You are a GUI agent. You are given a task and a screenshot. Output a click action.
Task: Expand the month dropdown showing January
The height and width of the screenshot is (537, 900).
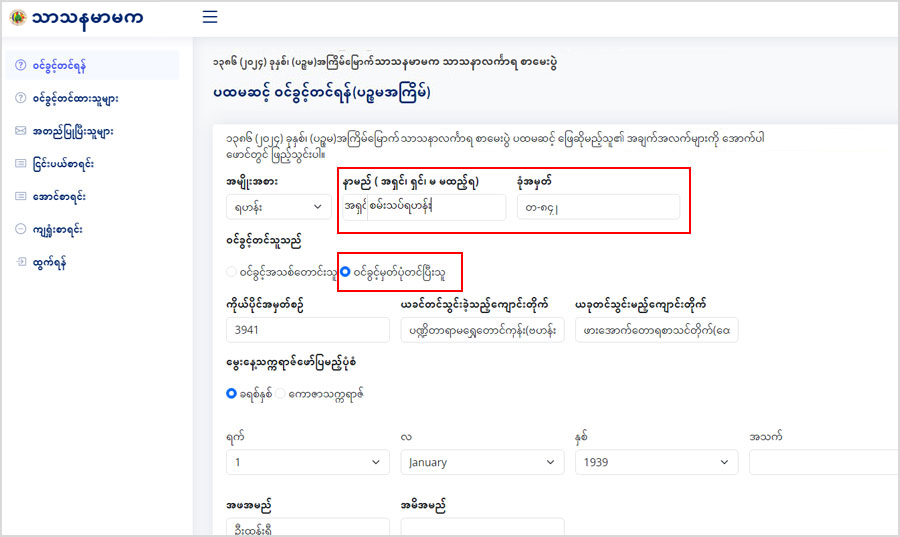[482, 462]
